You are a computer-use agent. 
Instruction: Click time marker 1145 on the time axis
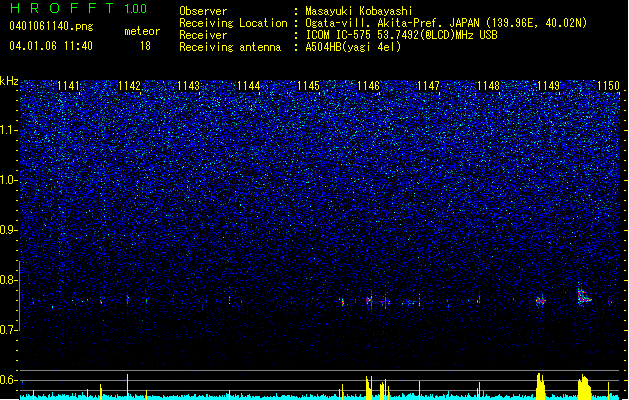(x=308, y=86)
